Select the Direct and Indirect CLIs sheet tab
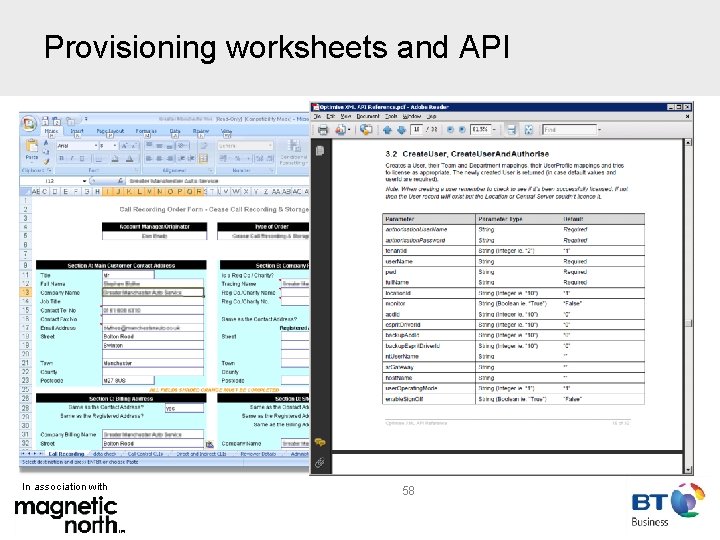Image resolution: width=720 pixels, height=540 pixels. [201, 454]
